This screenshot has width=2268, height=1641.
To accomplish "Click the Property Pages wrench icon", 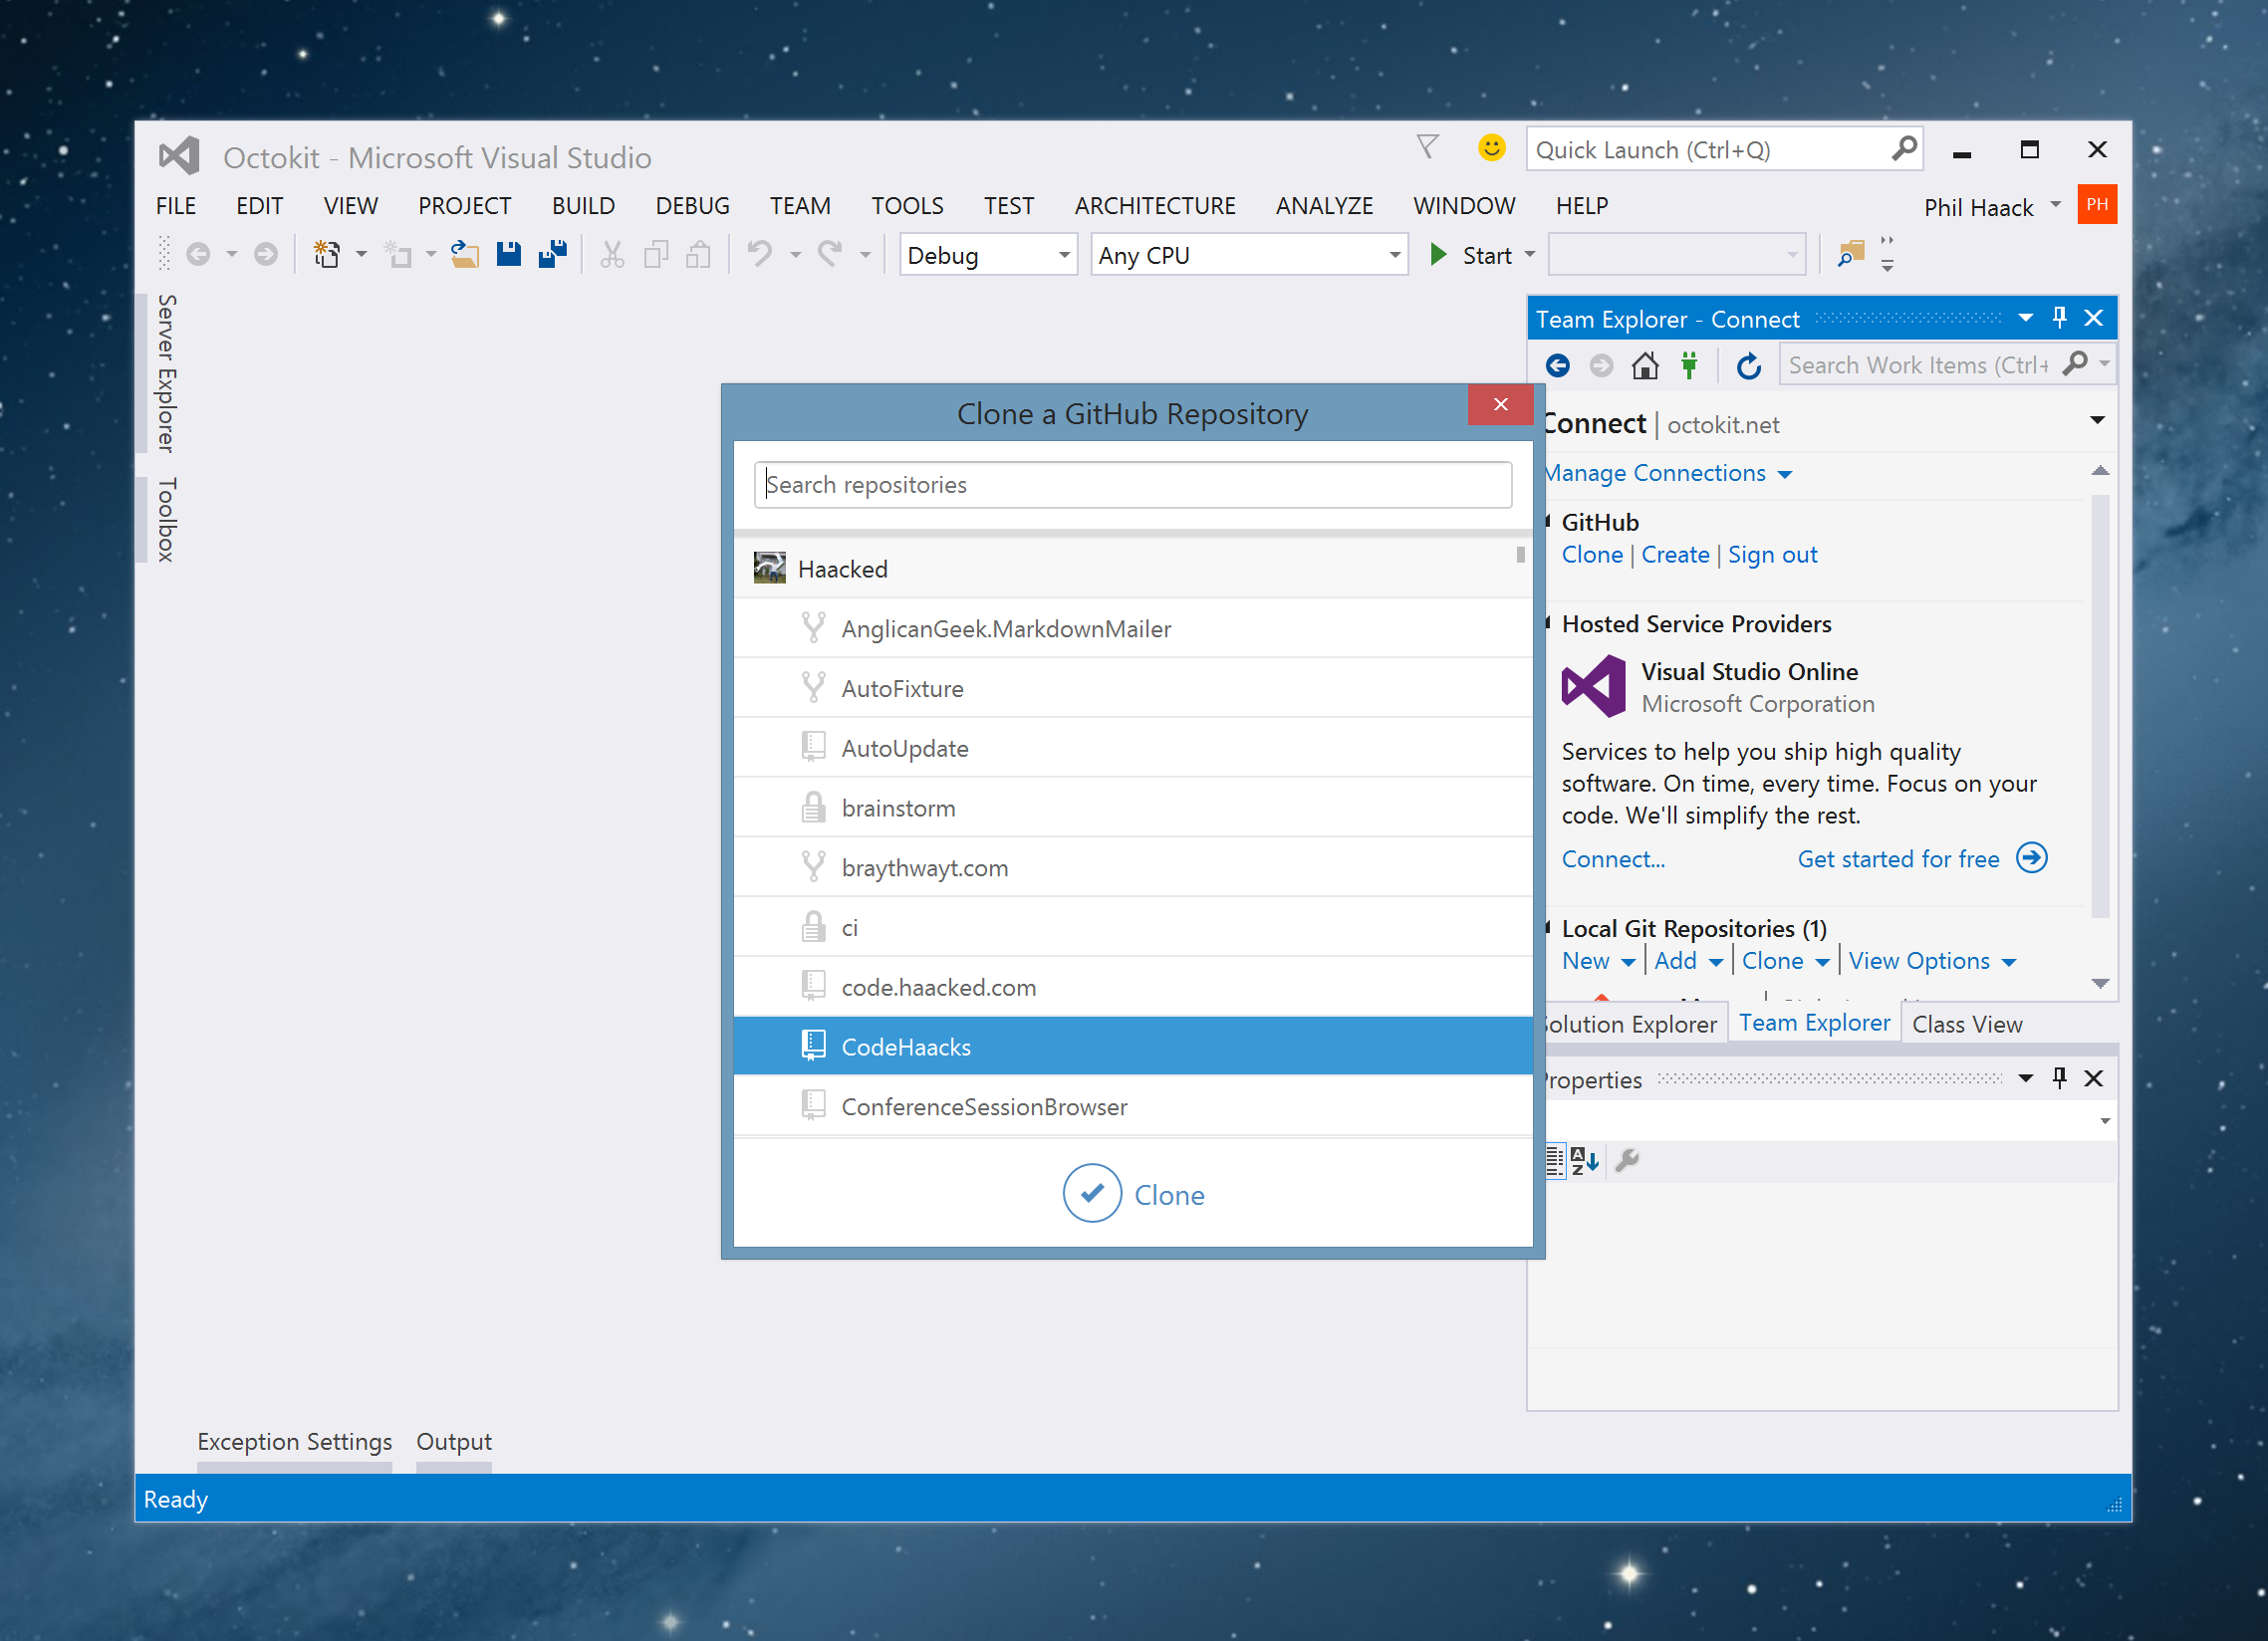I will tap(1627, 1161).
